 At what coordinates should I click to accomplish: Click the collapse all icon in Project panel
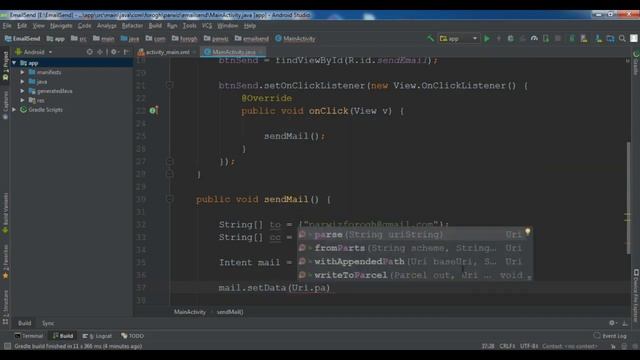click(x=100, y=52)
